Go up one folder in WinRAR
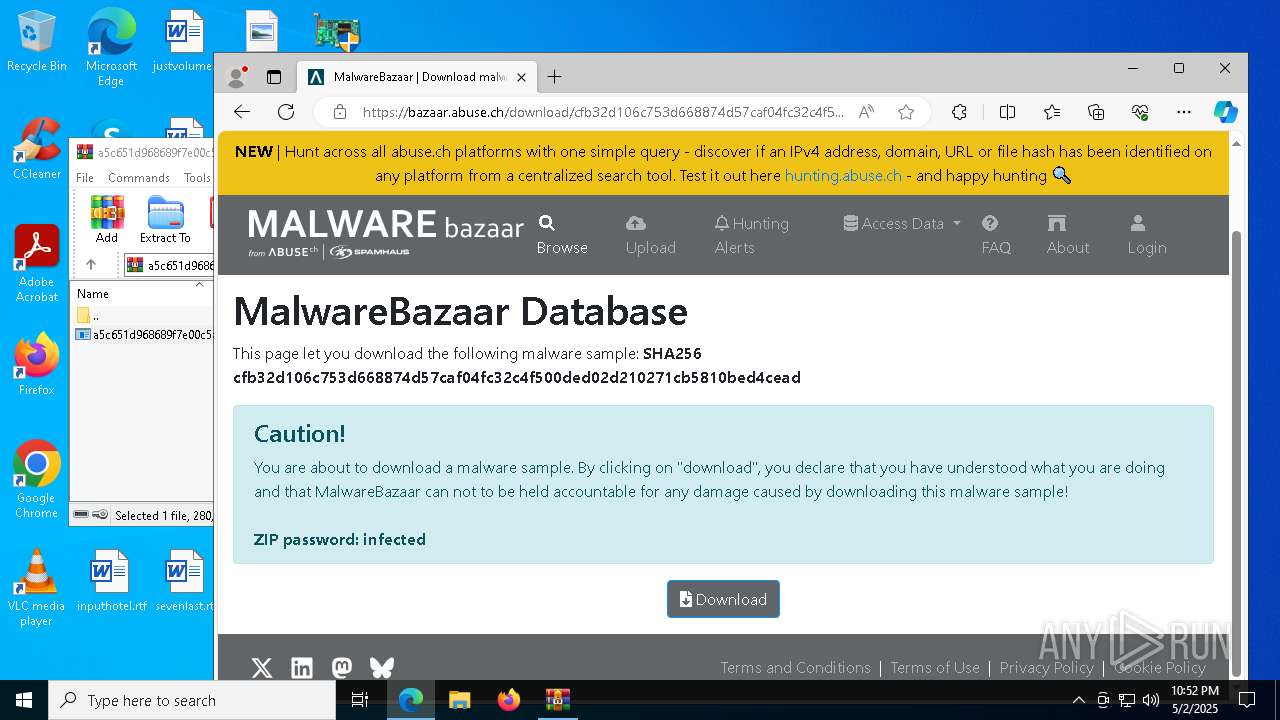 pos(91,265)
